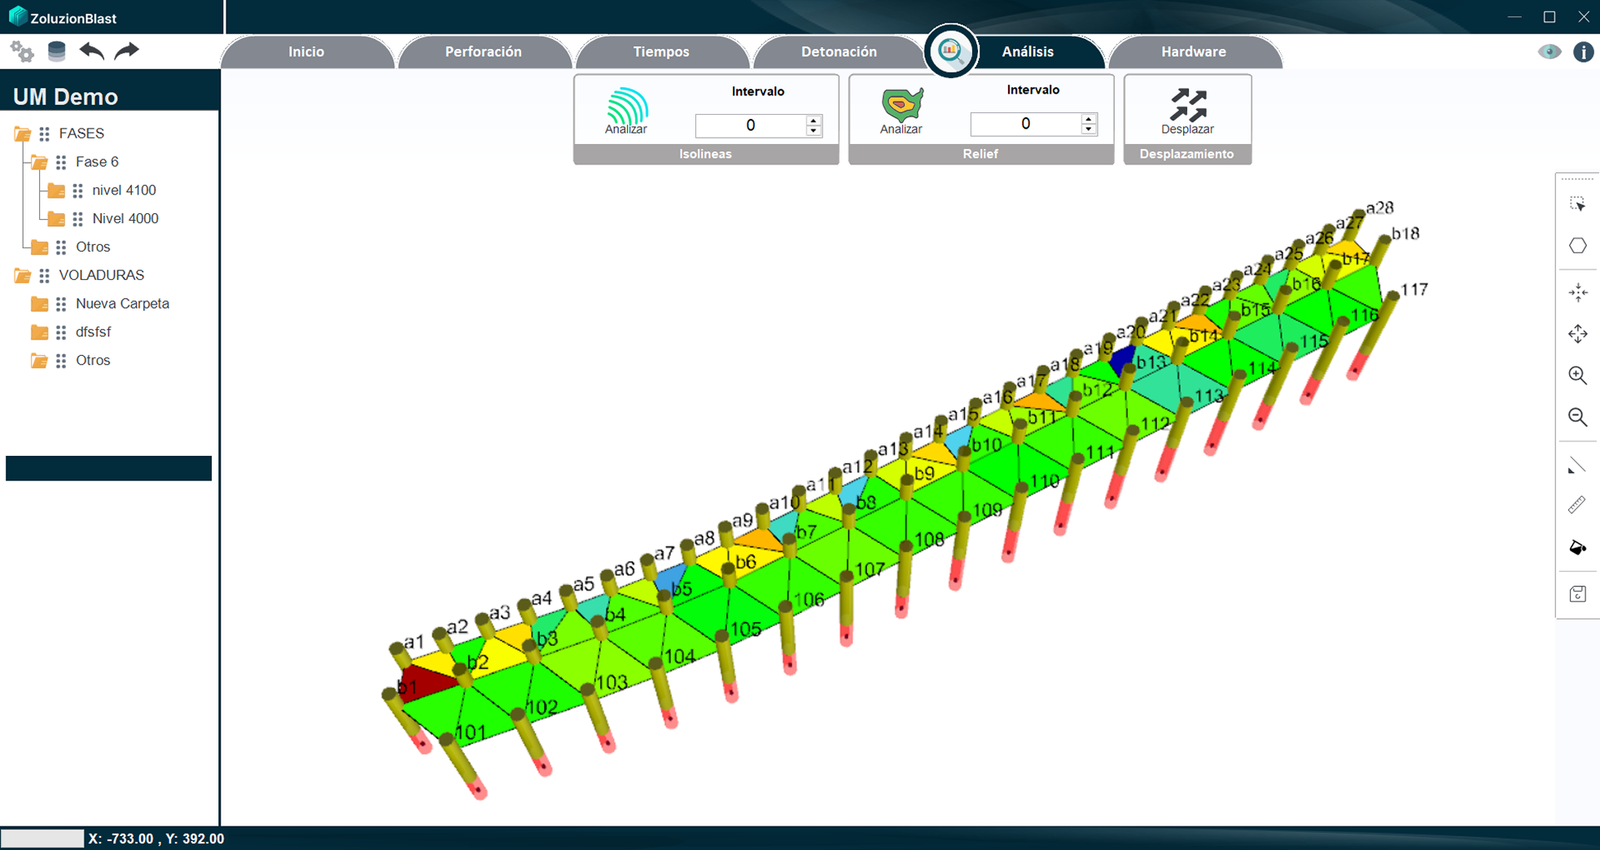Open the Detonación tab
The width and height of the screenshot is (1600, 850).
[x=838, y=52]
